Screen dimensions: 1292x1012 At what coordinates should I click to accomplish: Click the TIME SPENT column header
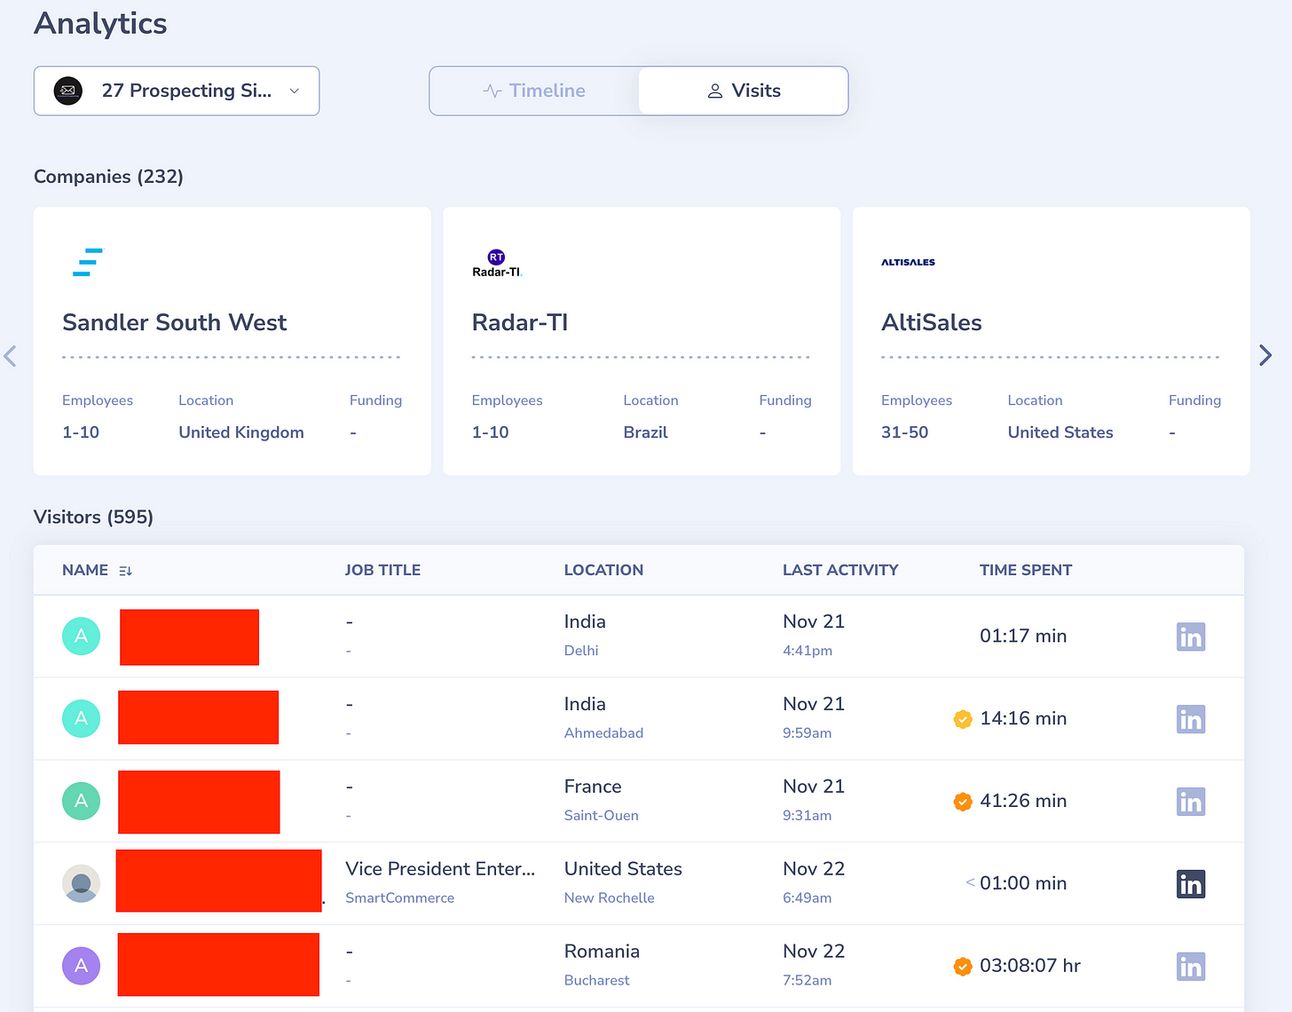tap(1026, 570)
